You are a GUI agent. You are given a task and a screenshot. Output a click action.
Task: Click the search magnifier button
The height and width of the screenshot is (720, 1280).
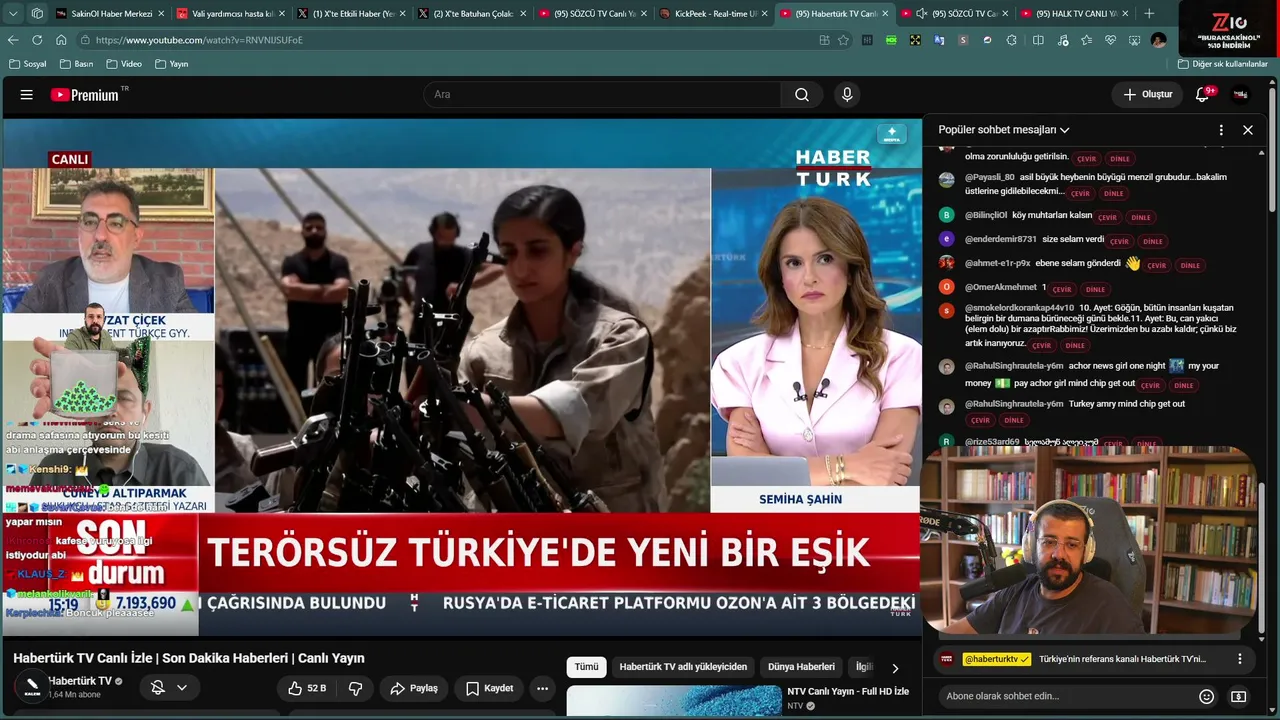(802, 95)
